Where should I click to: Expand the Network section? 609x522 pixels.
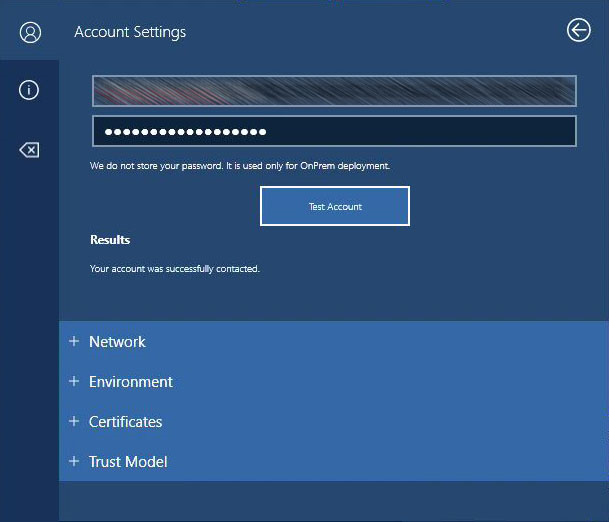coord(117,342)
